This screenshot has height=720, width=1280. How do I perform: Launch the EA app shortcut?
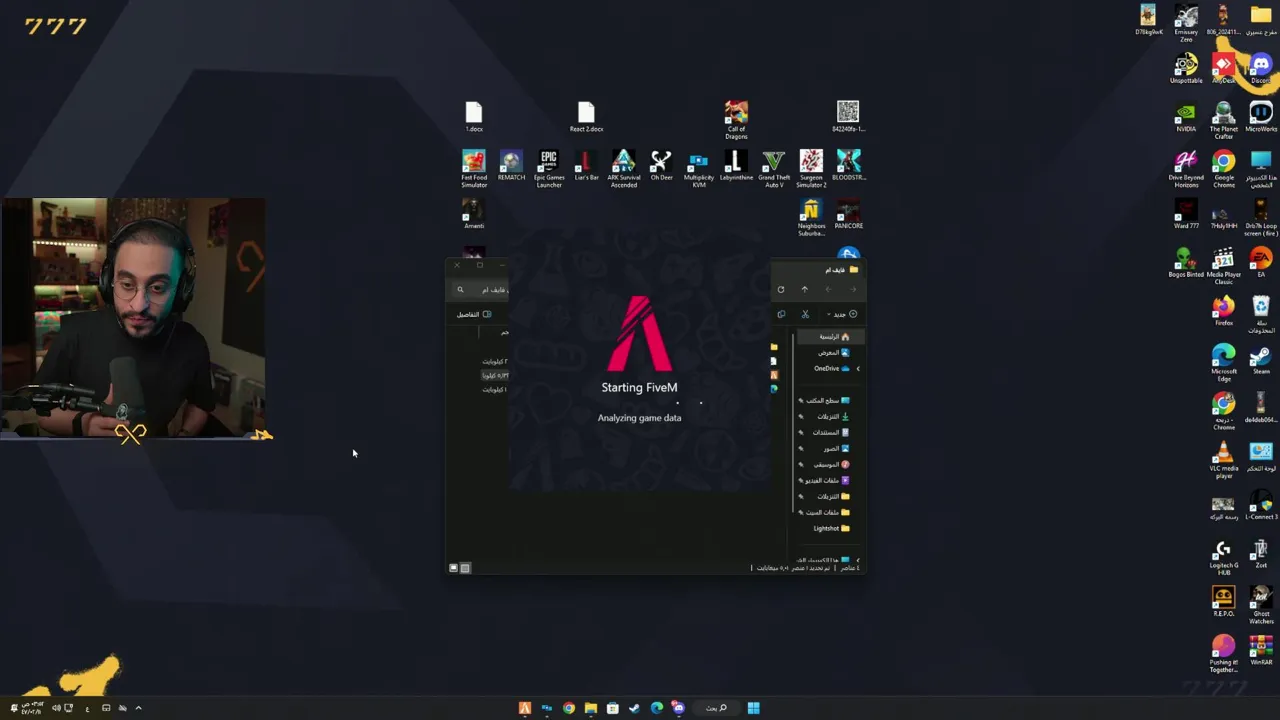(1261, 263)
